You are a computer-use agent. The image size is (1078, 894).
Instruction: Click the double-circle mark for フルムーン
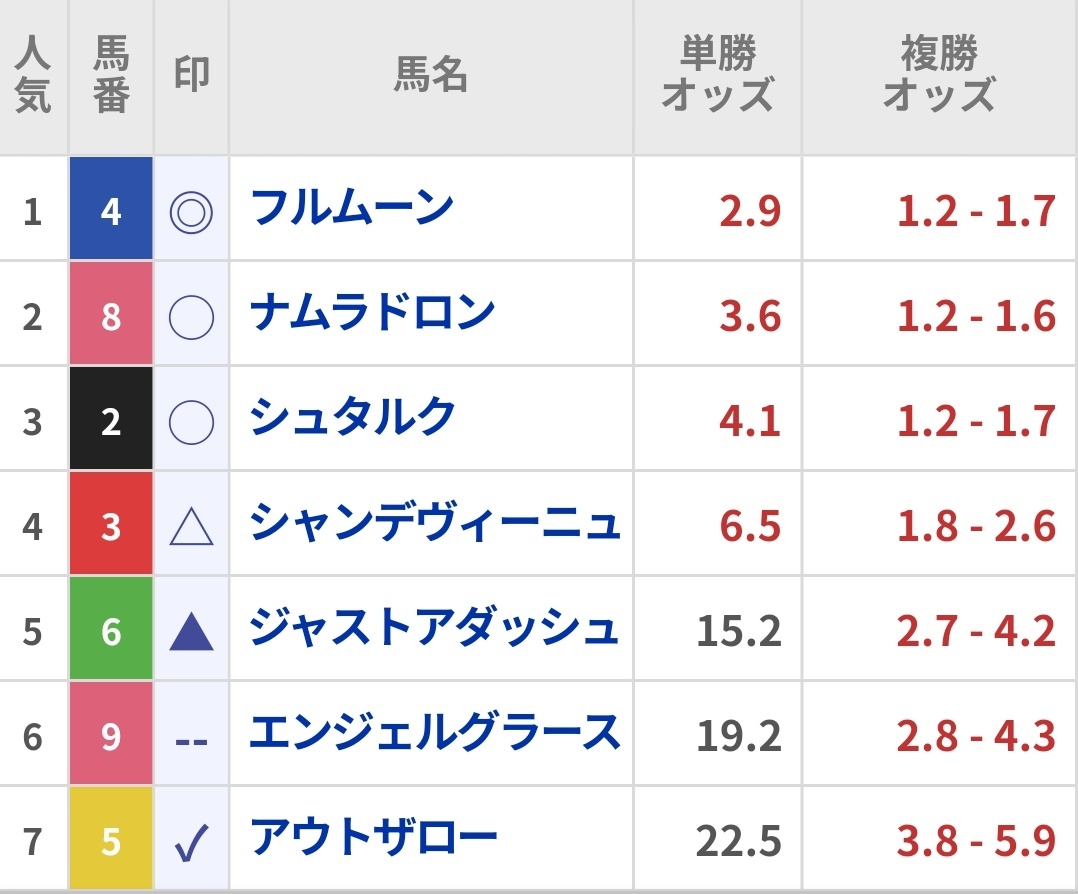[191, 212]
